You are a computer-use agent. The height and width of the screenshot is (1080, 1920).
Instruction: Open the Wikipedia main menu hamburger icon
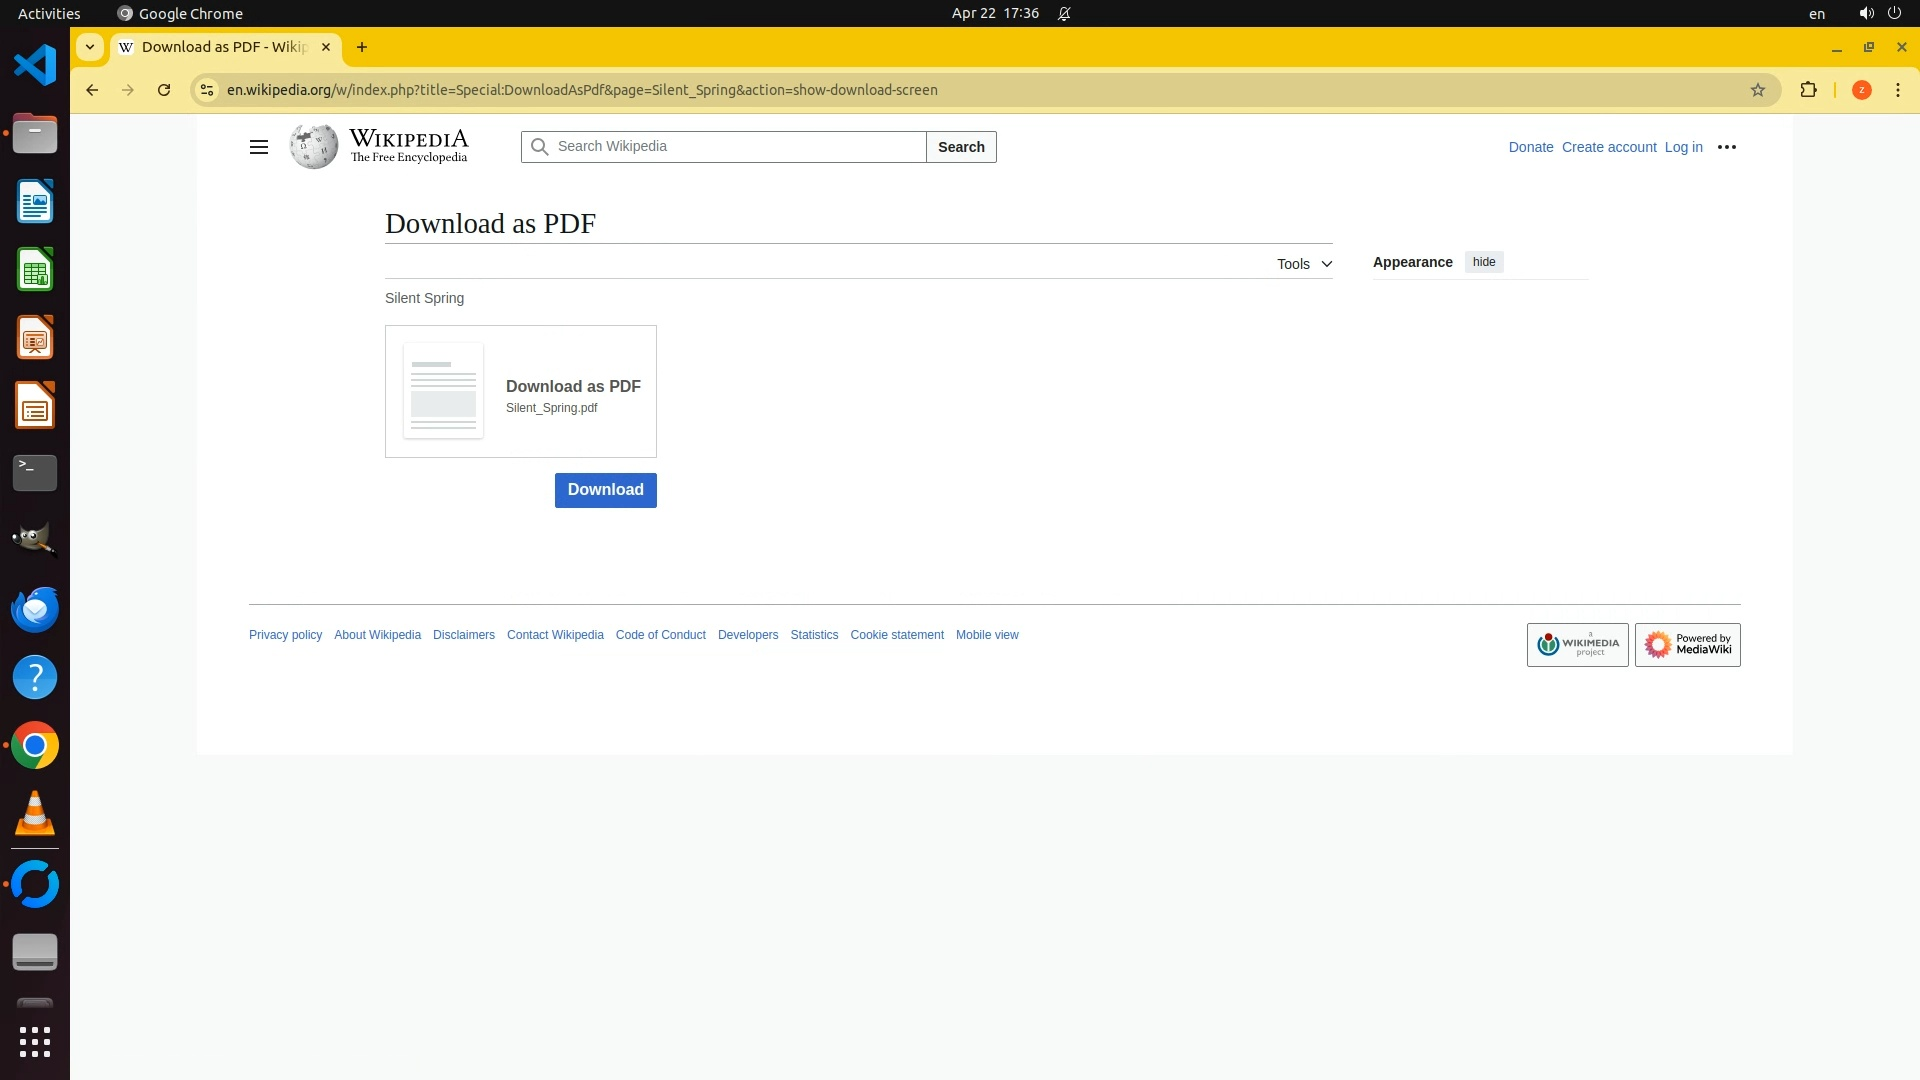coord(258,147)
